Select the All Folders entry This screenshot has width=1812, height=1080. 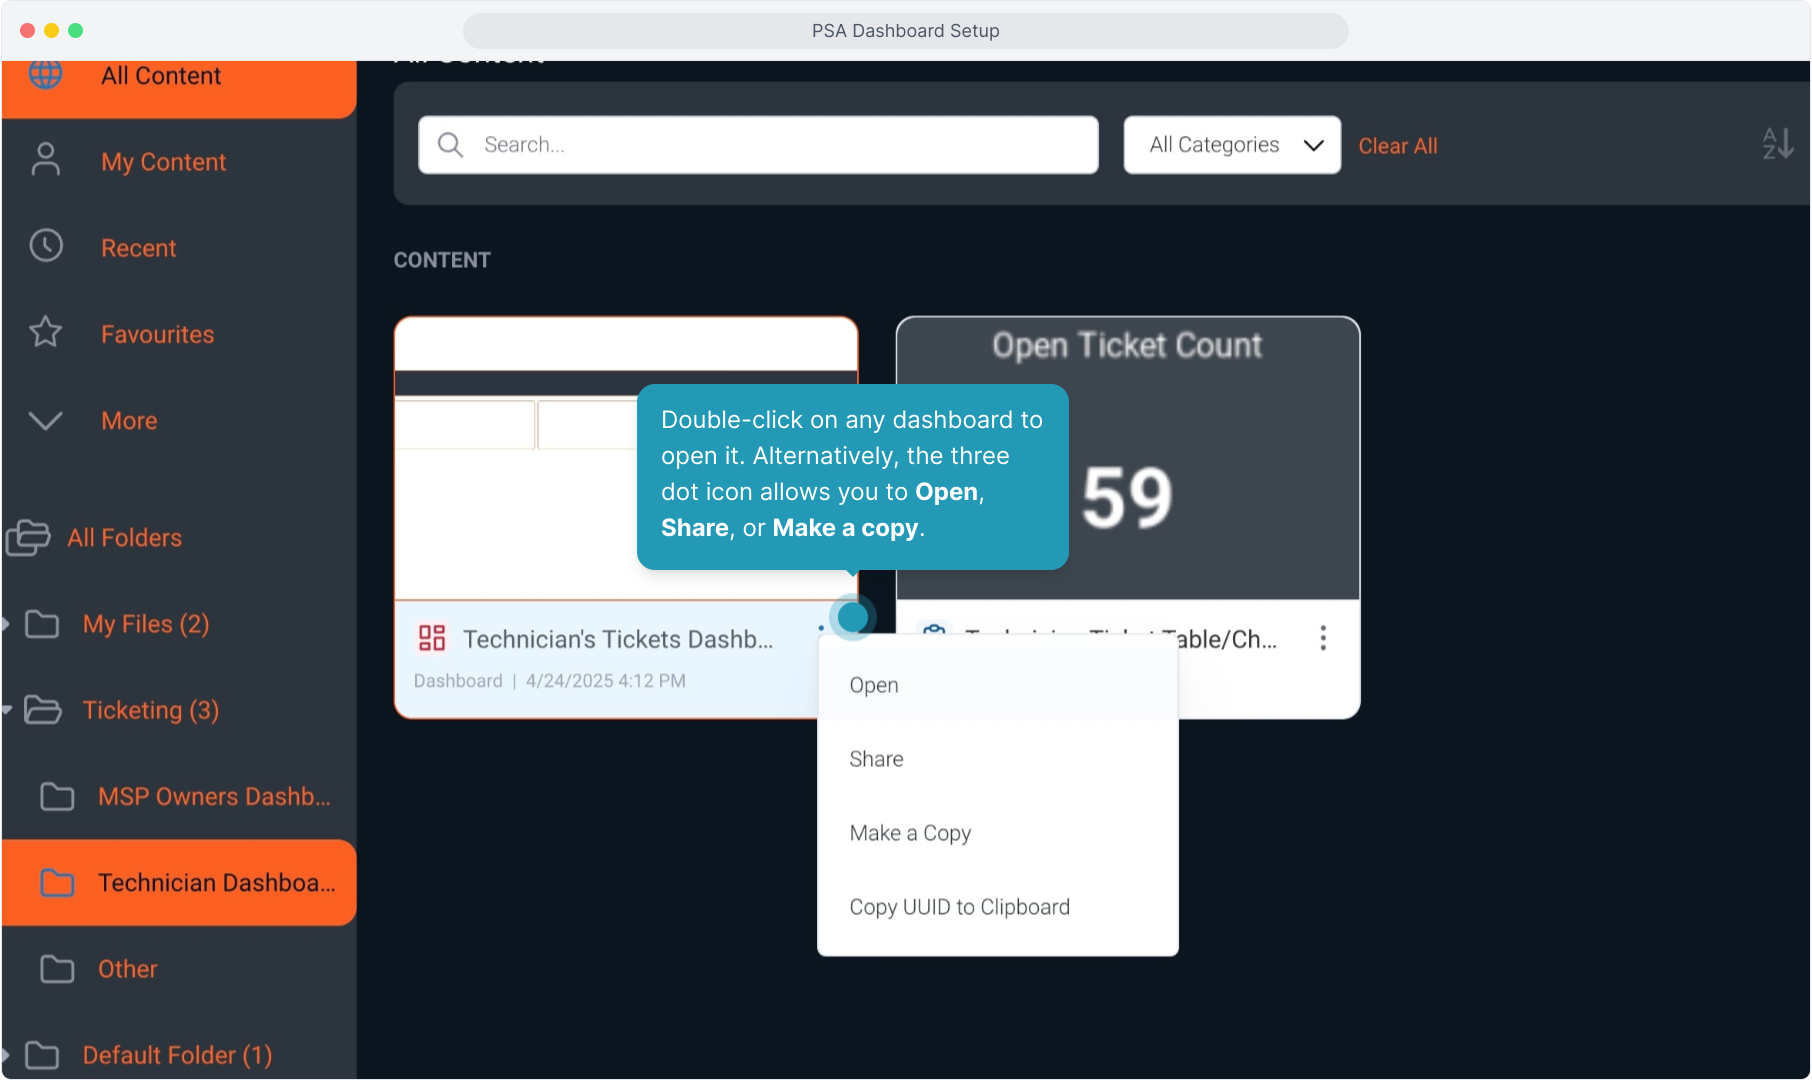125,538
